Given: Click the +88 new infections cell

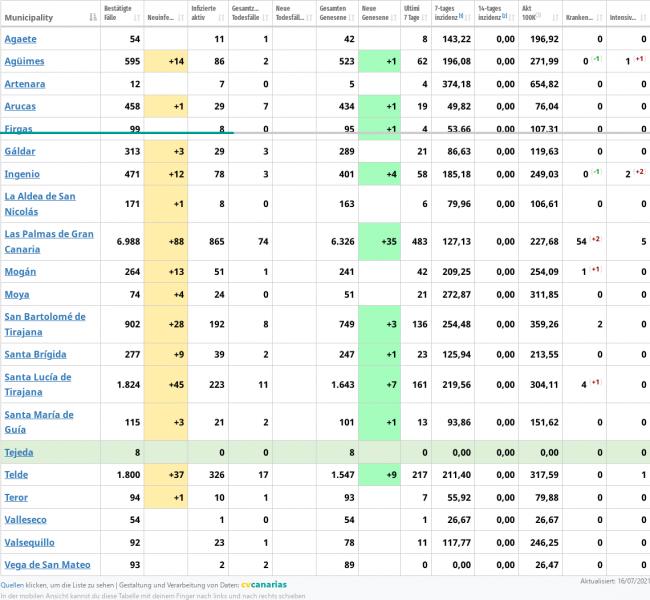Looking at the screenshot, I should 165,241.
